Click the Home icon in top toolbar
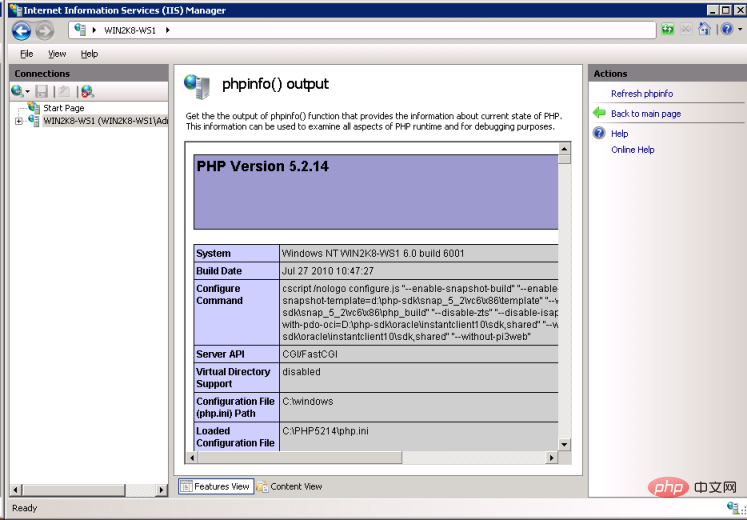This screenshot has width=747, height=520. [704, 29]
